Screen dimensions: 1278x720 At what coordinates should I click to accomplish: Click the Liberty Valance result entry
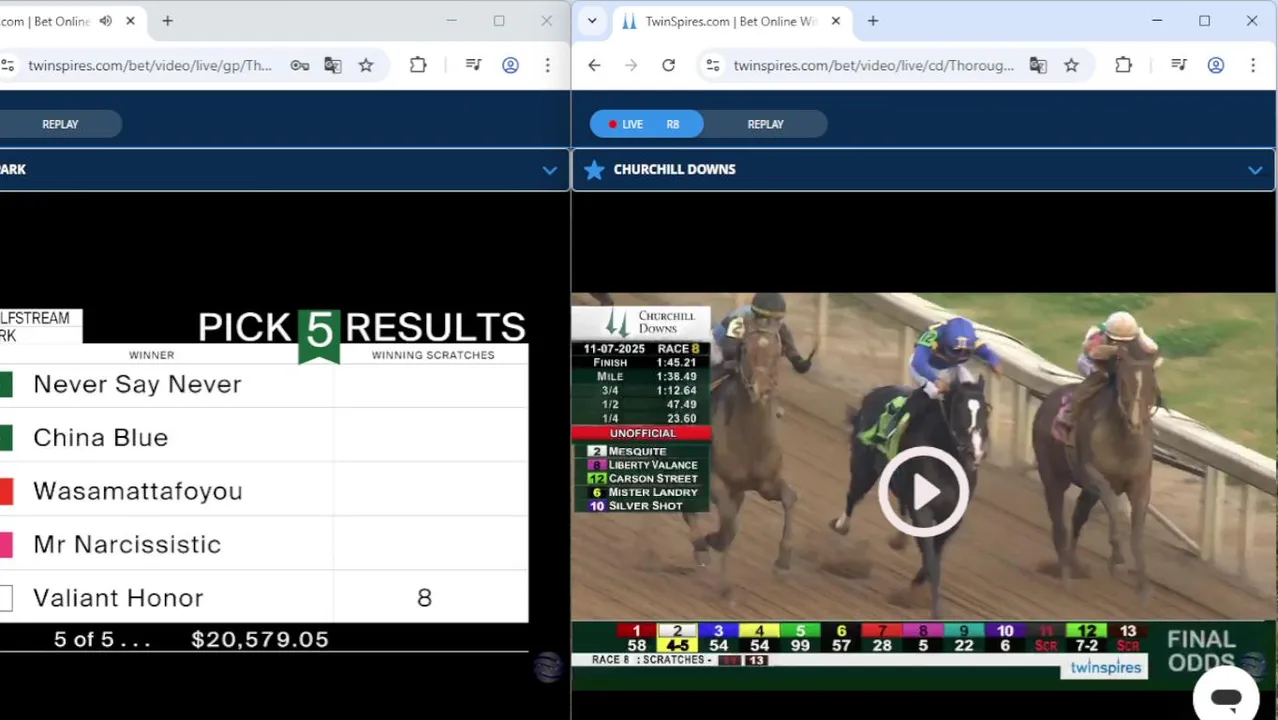[641, 465]
